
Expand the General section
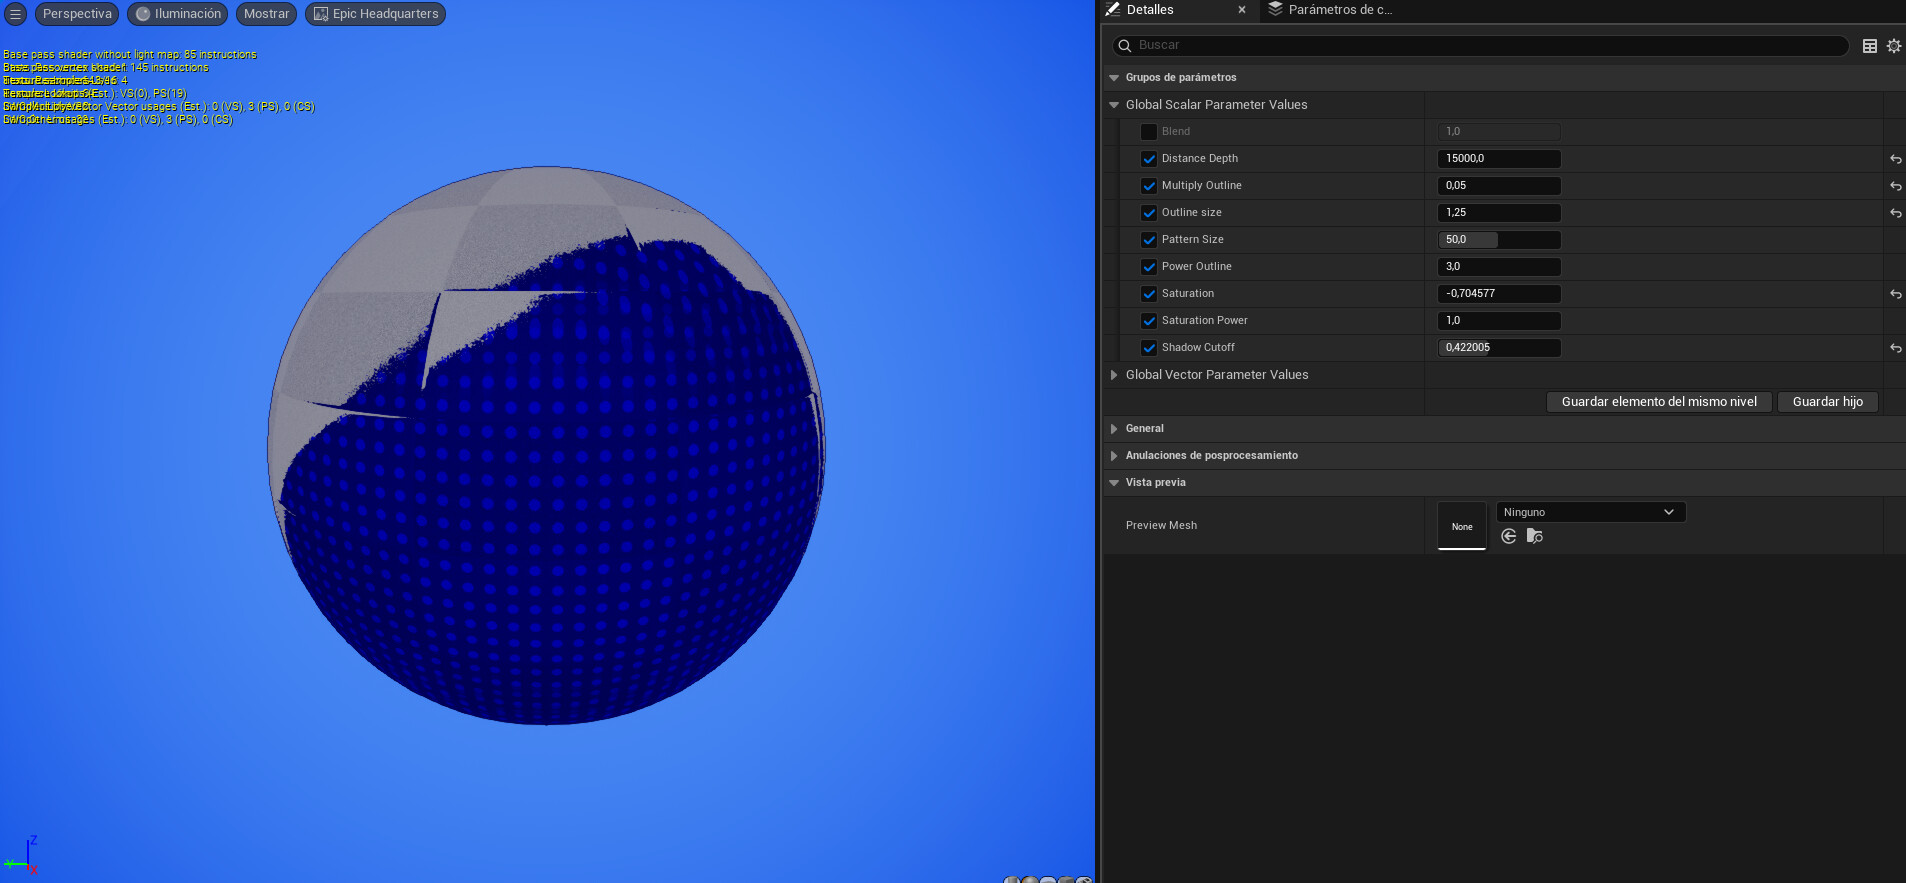1114,429
